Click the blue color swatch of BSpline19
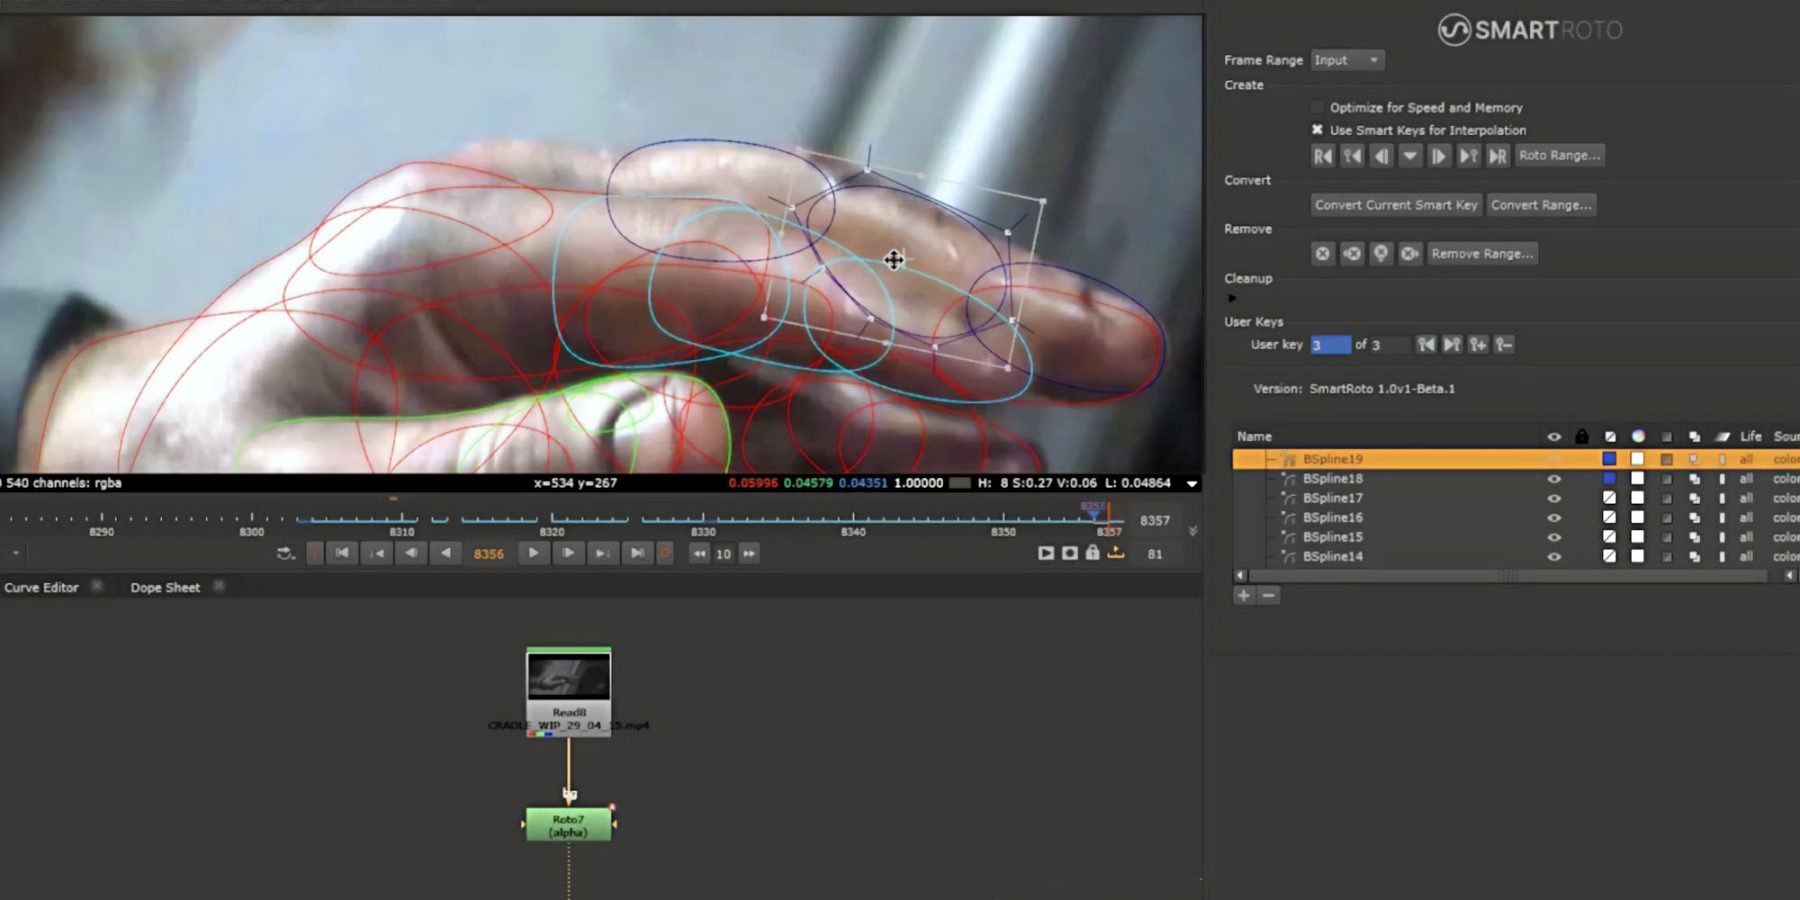Screen dimensions: 1800x900 1609,459
